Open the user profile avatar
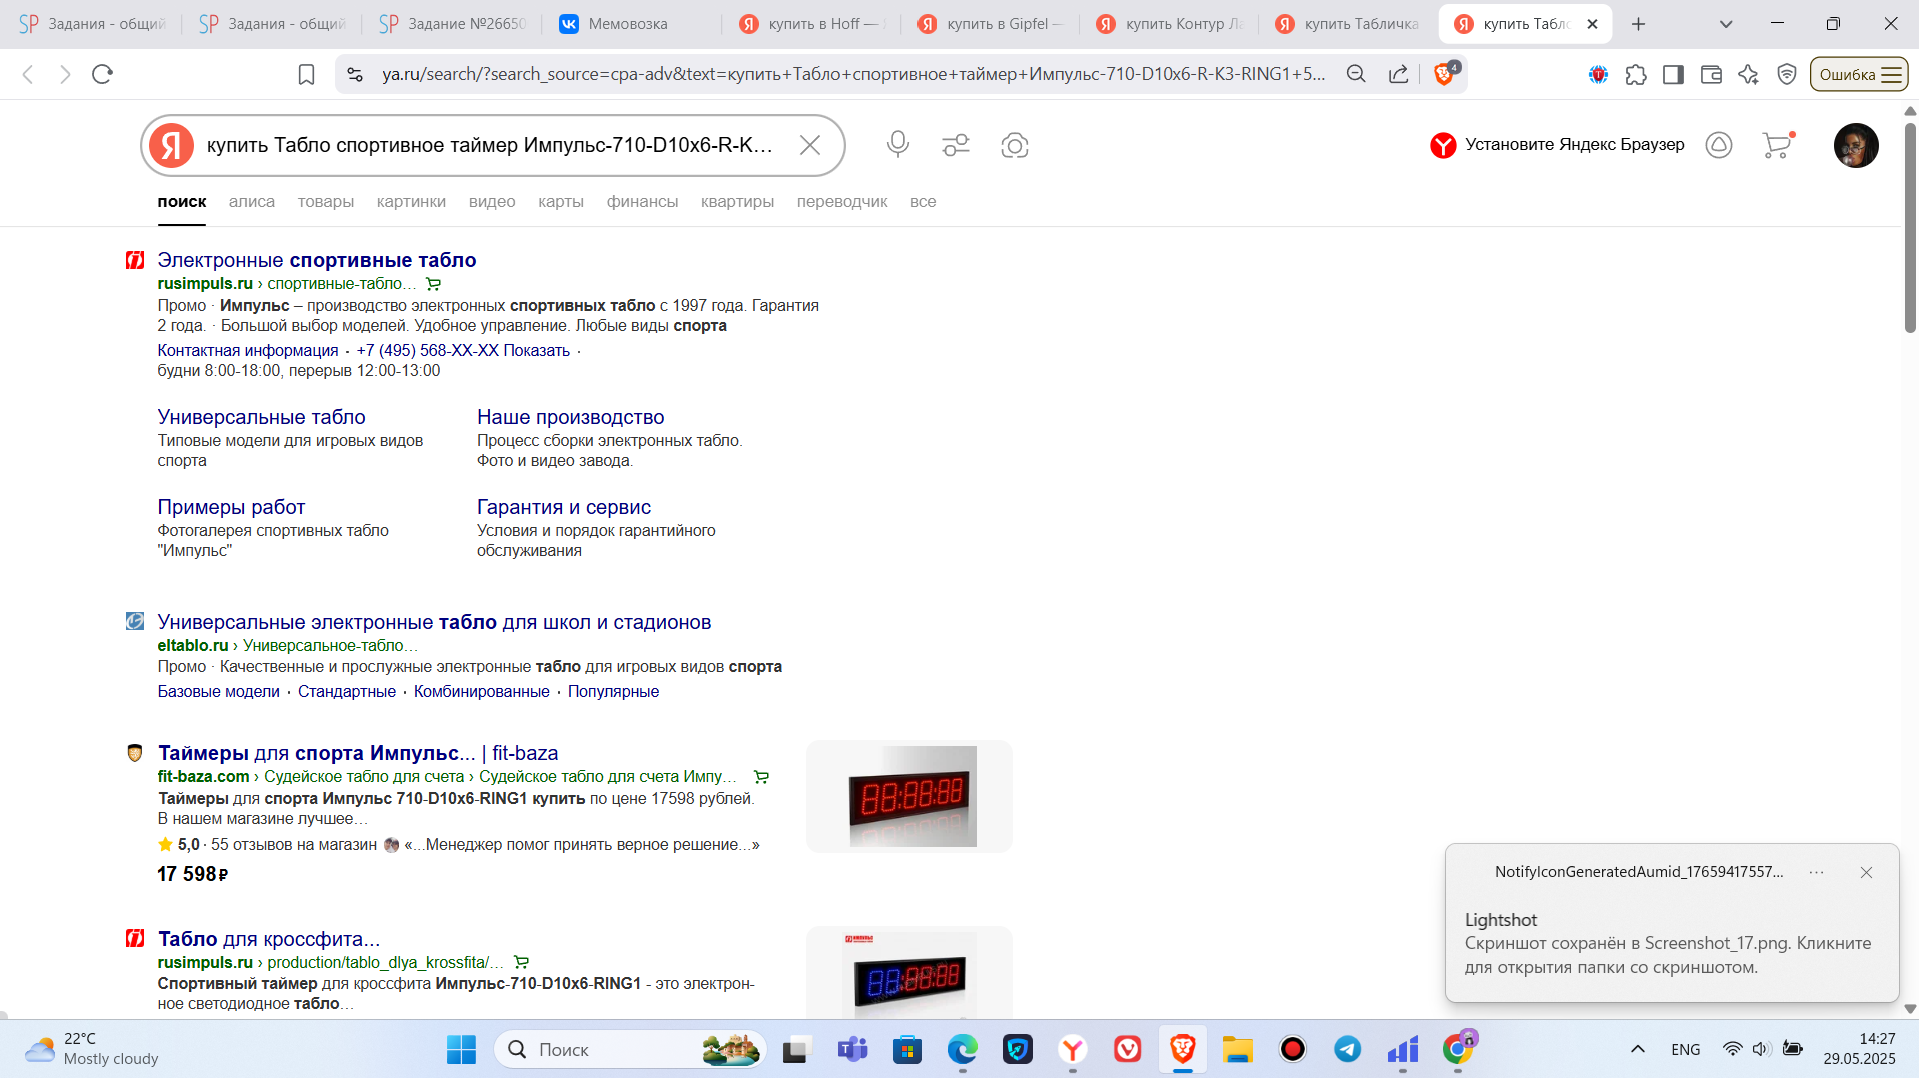 pyautogui.click(x=1856, y=145)
